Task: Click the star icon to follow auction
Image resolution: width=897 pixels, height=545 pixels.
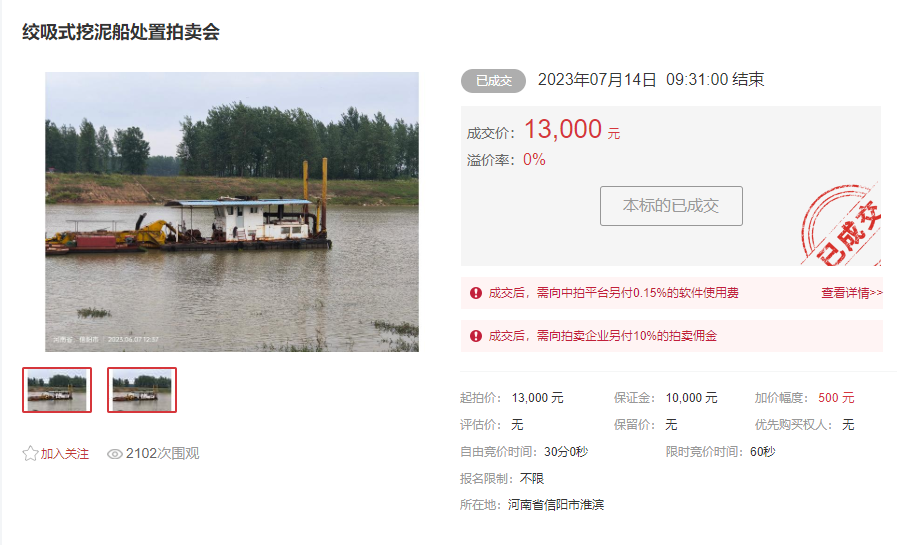Action: point(30,453)
